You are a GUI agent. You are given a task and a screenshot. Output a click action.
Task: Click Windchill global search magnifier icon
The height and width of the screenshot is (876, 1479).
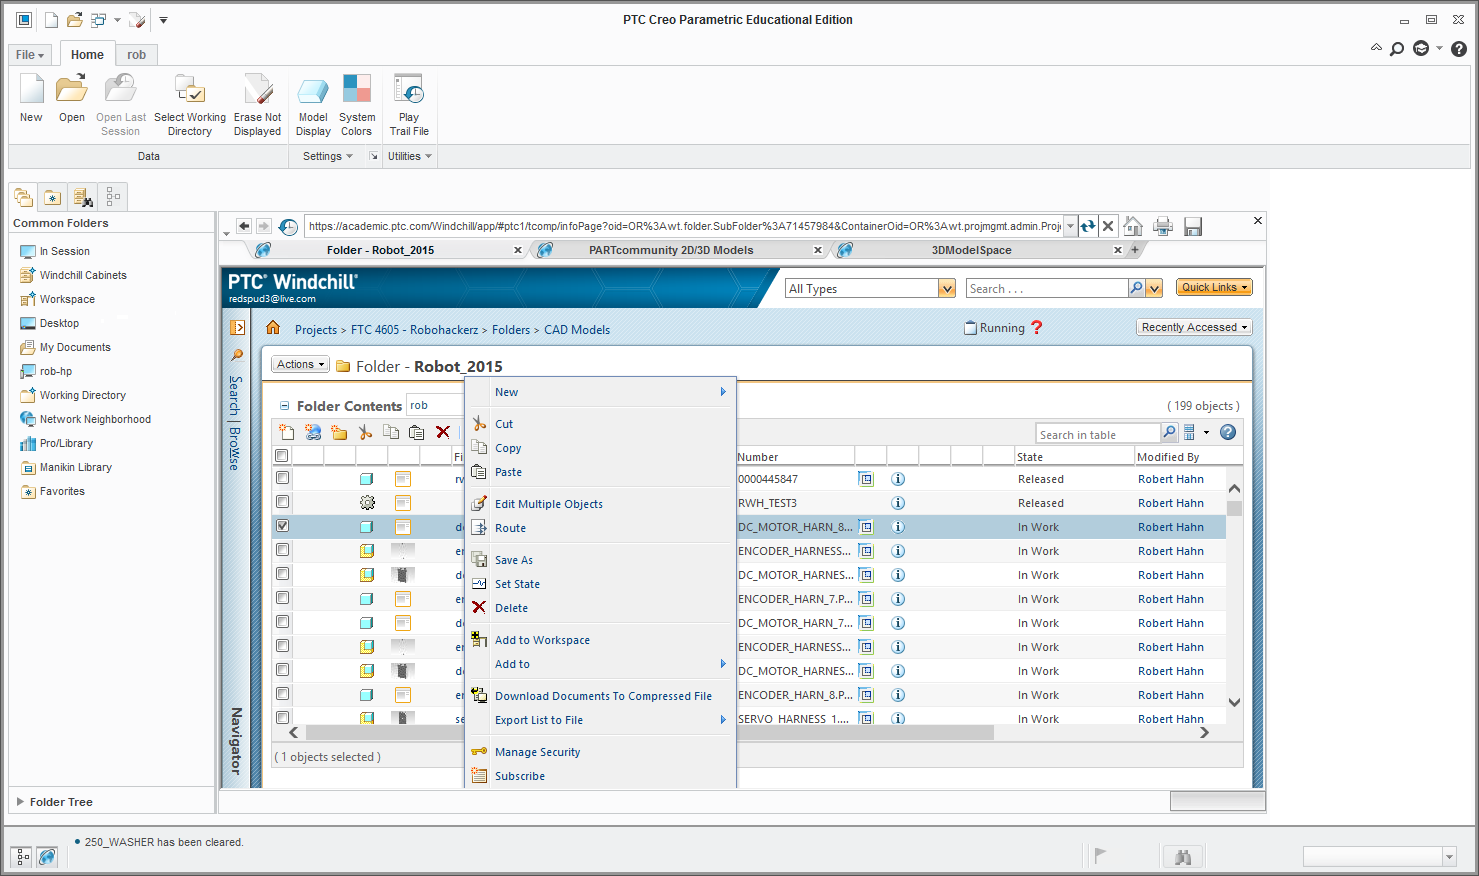click(1136, 288)
